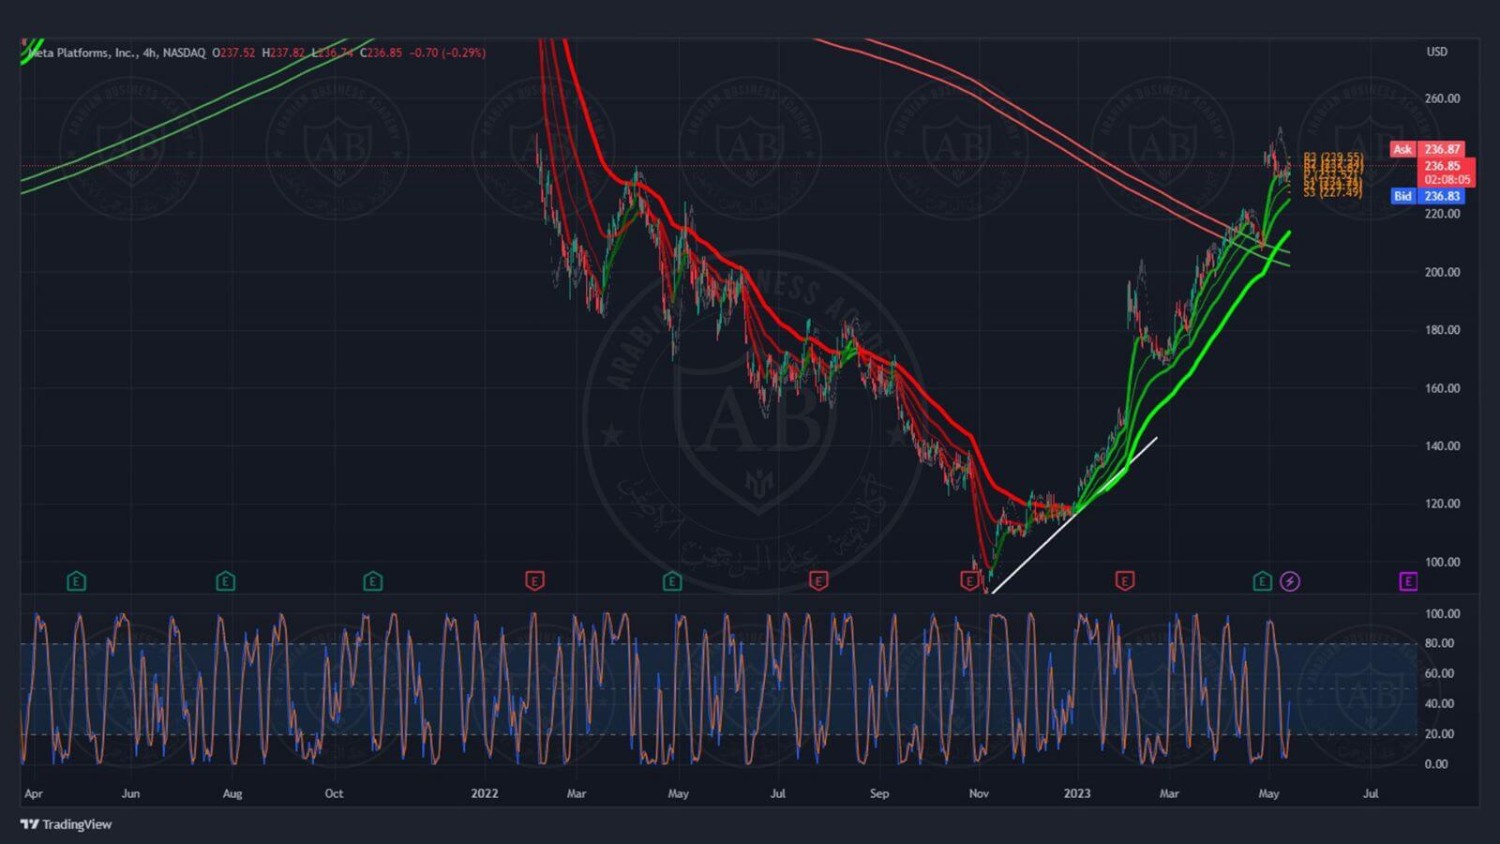This screenshot has height=844, width=1500.
Task: Click the open value O237.52
Action: (x=234, y=53)
